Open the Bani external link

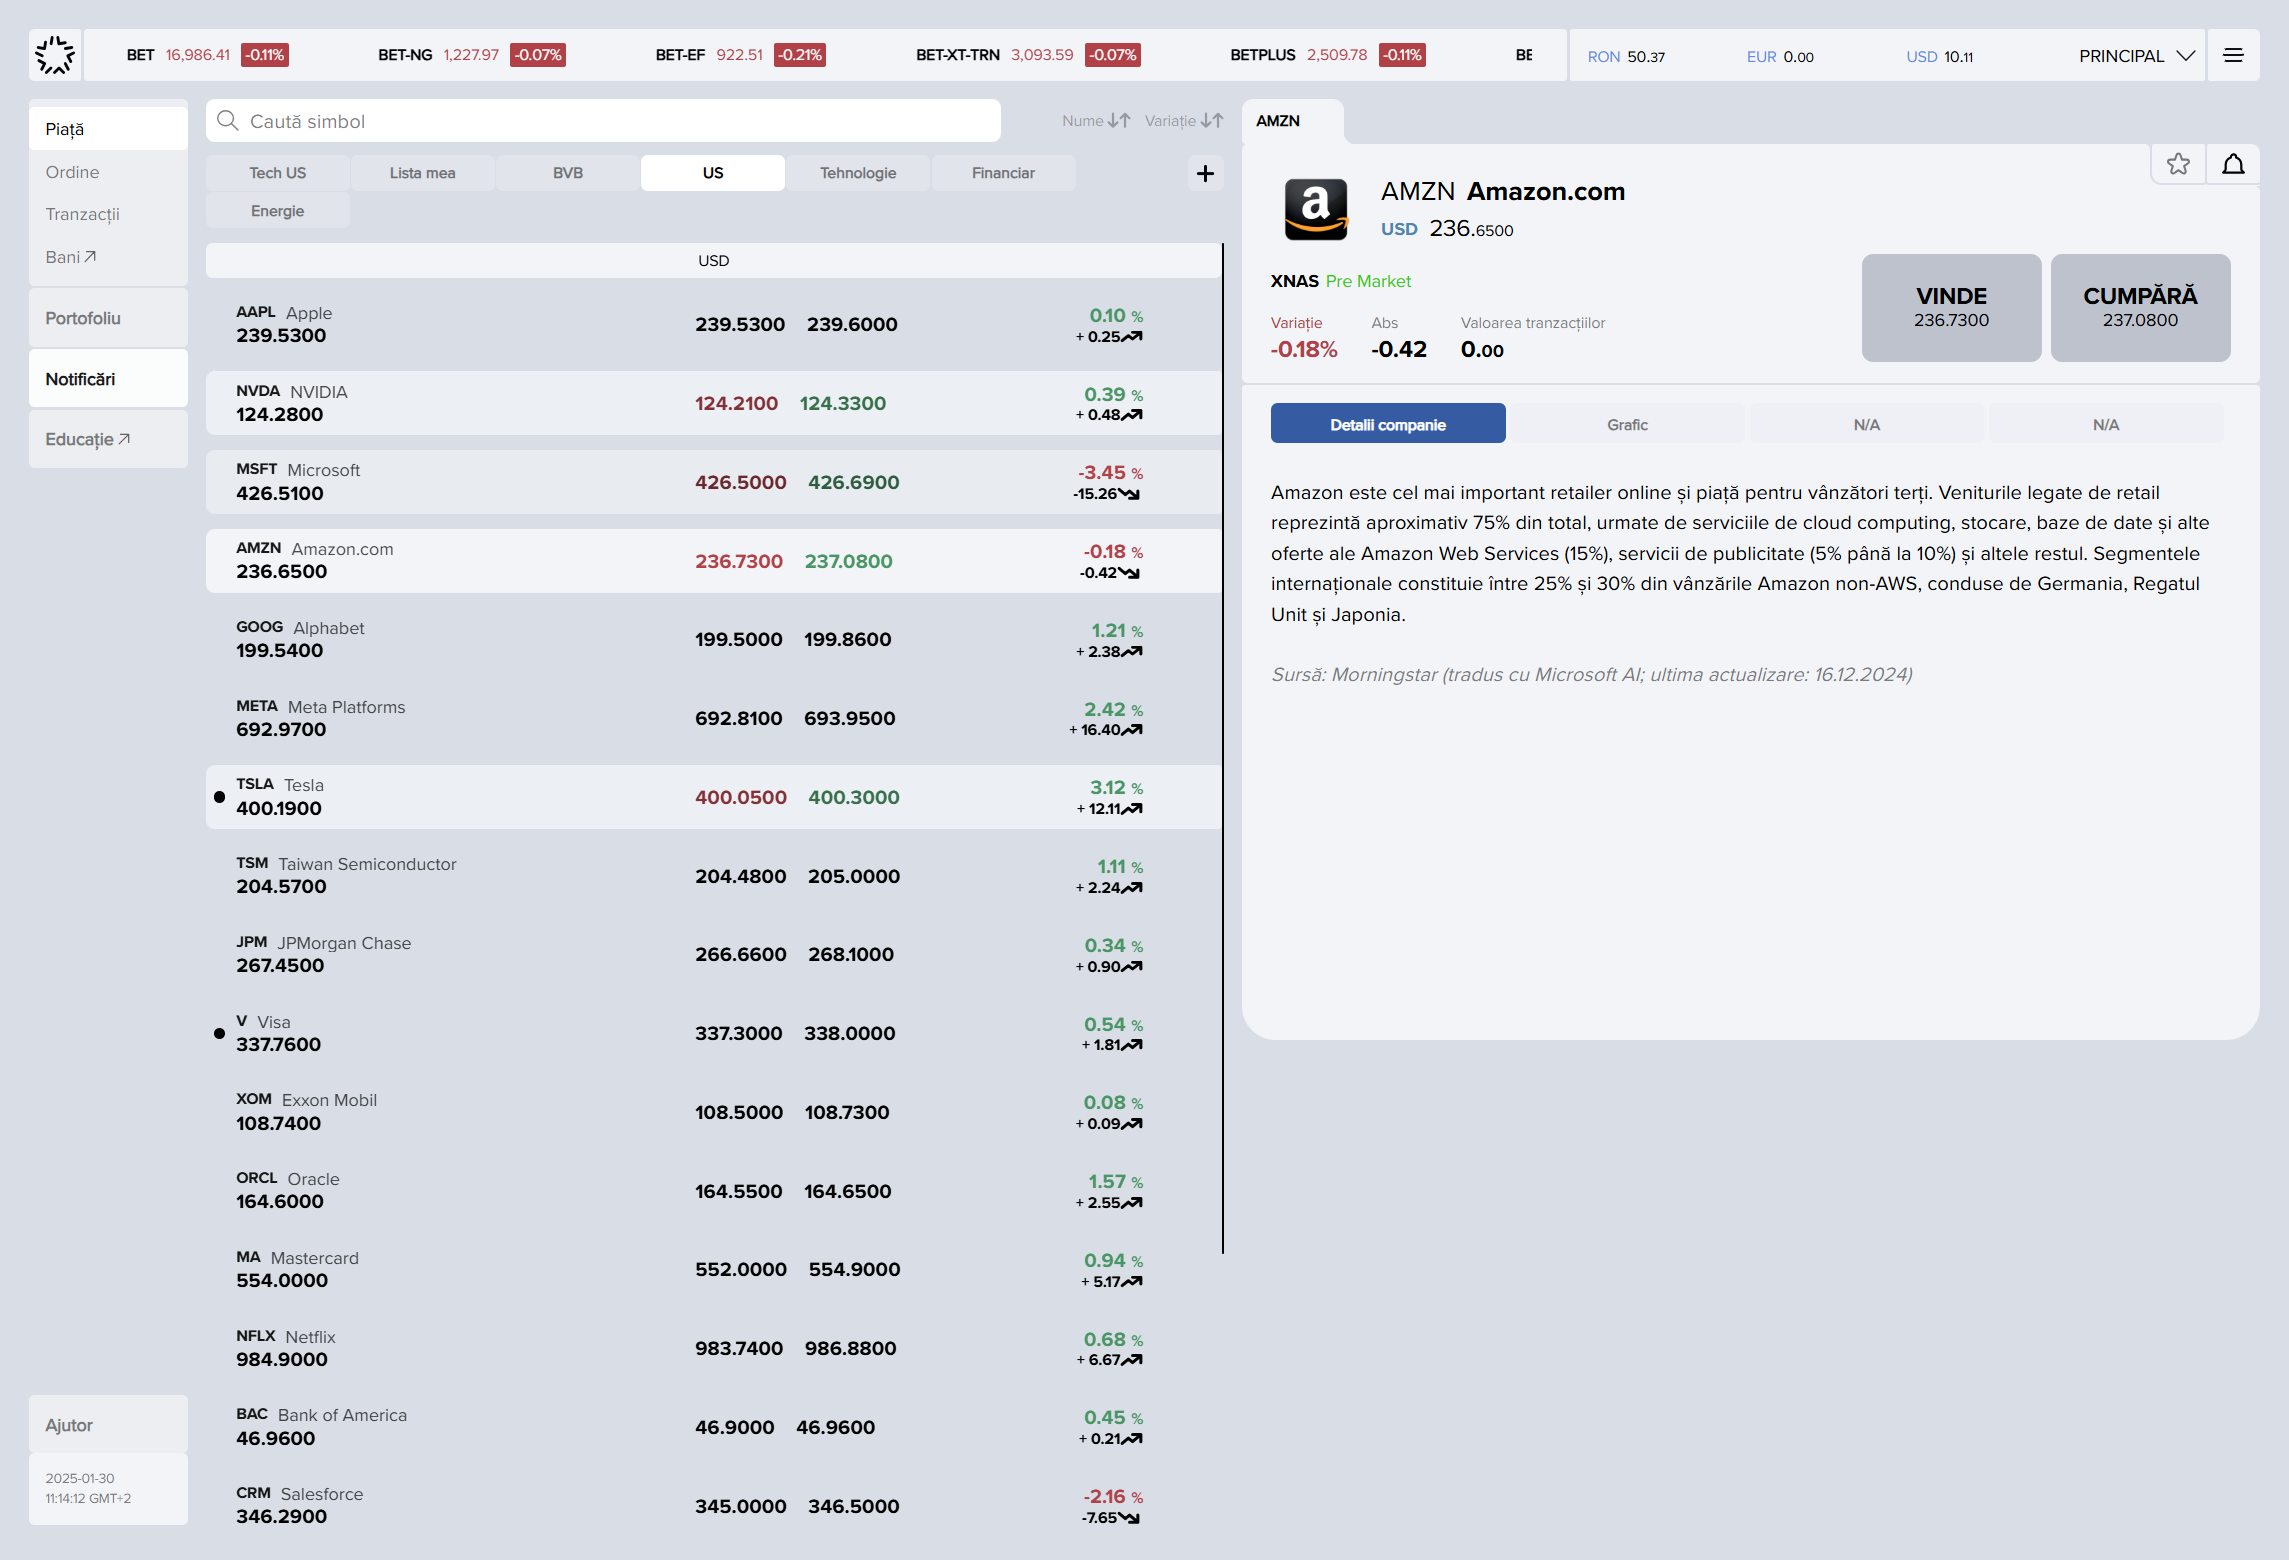[x=108, y=257]
